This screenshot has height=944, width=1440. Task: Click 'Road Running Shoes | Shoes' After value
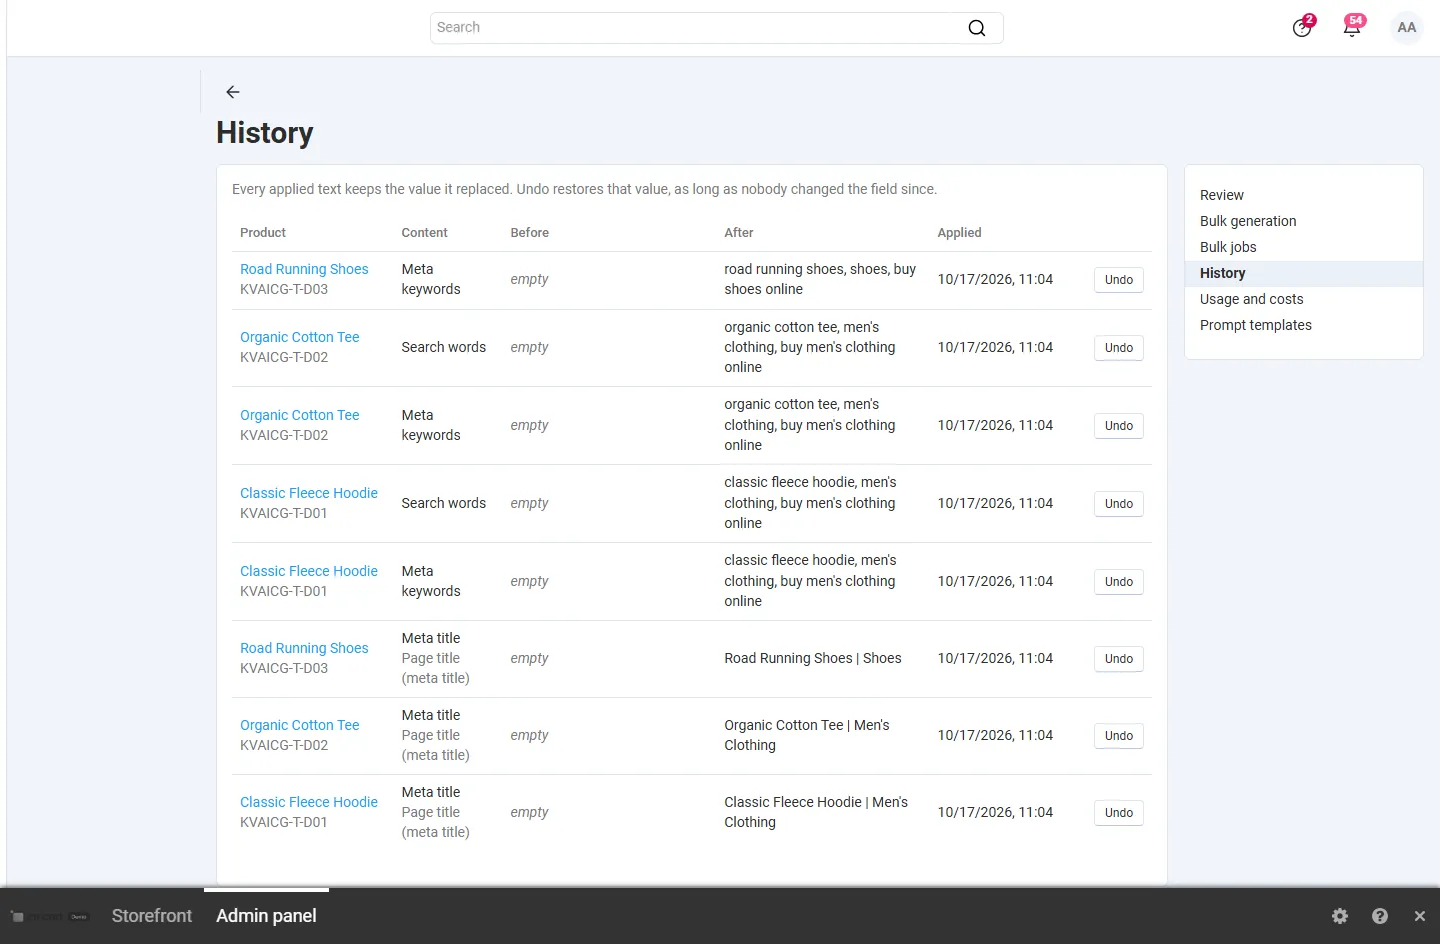[813, 658]
